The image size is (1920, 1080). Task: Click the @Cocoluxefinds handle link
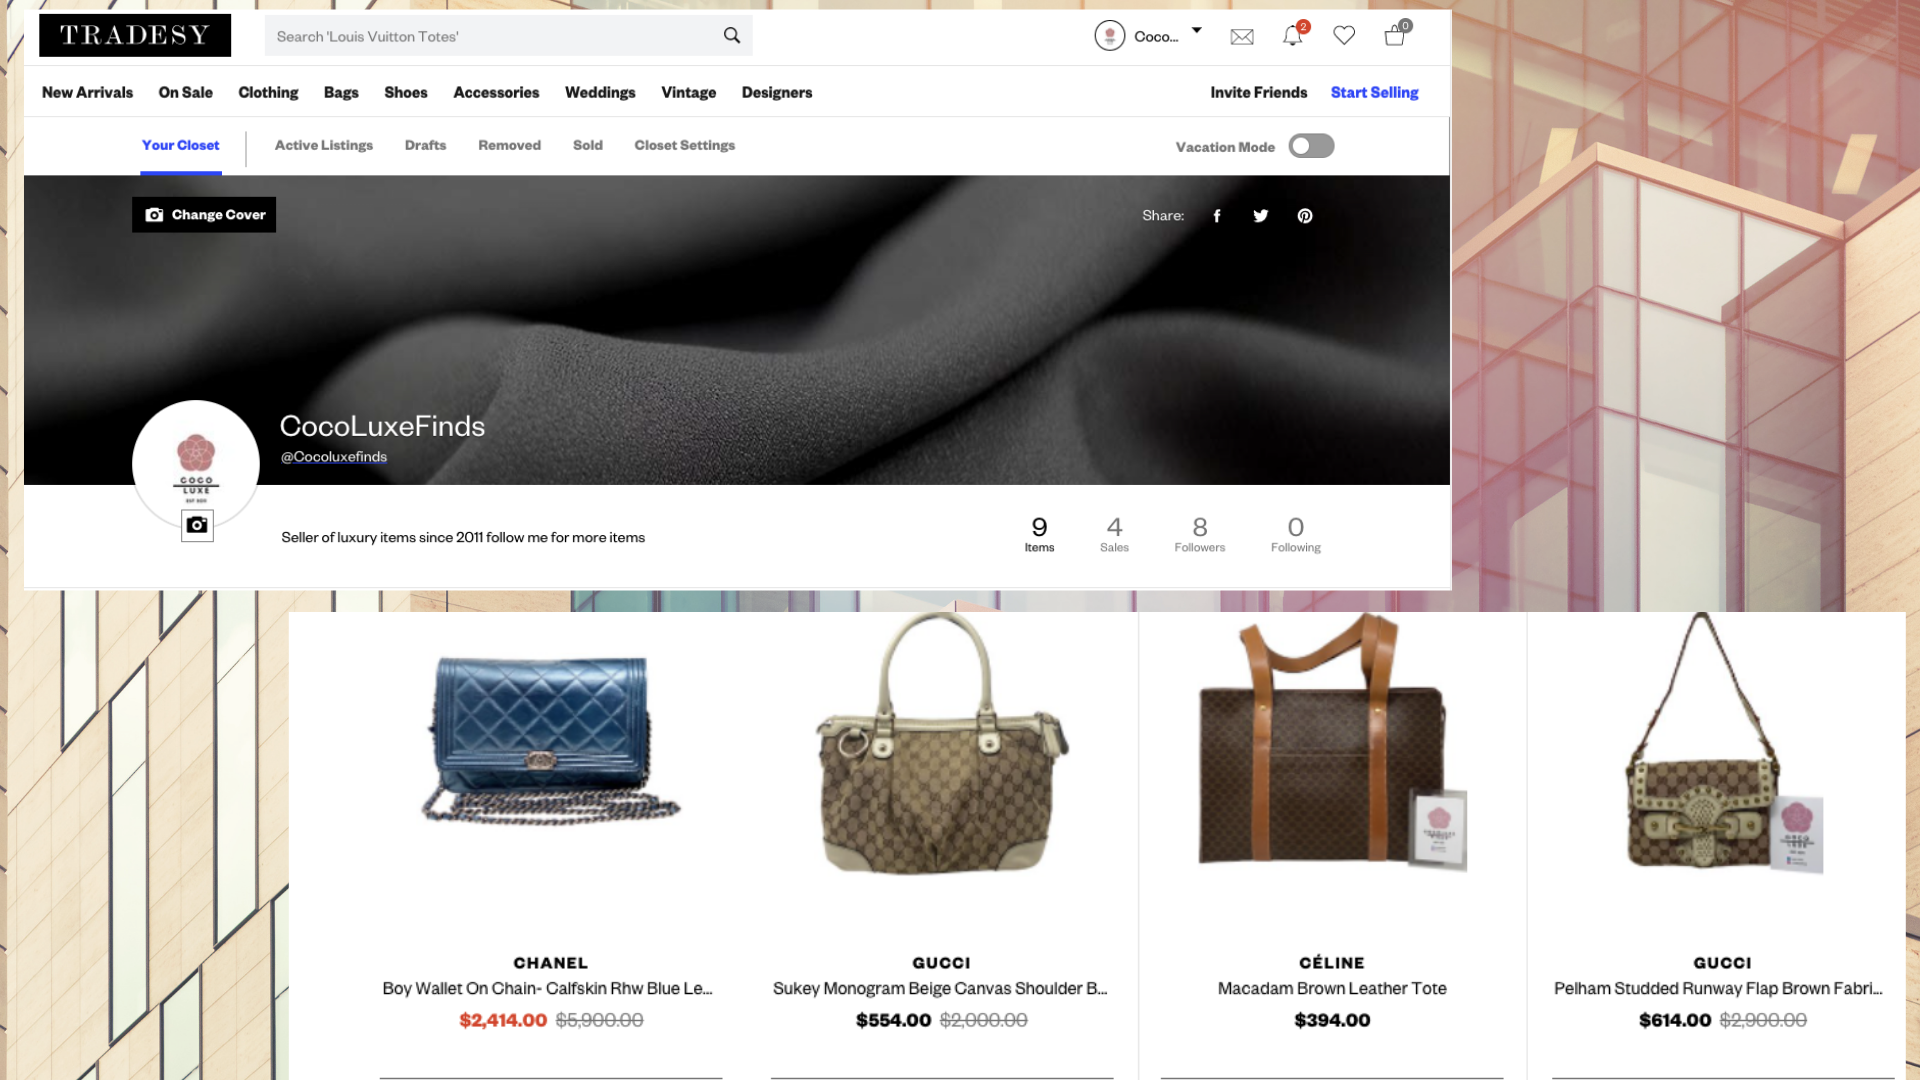click(x=334, y=457)
